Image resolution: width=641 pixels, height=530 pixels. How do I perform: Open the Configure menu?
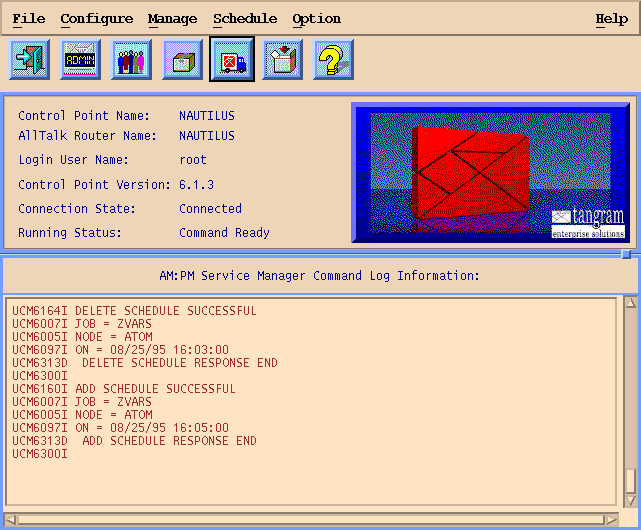(96, 19)
